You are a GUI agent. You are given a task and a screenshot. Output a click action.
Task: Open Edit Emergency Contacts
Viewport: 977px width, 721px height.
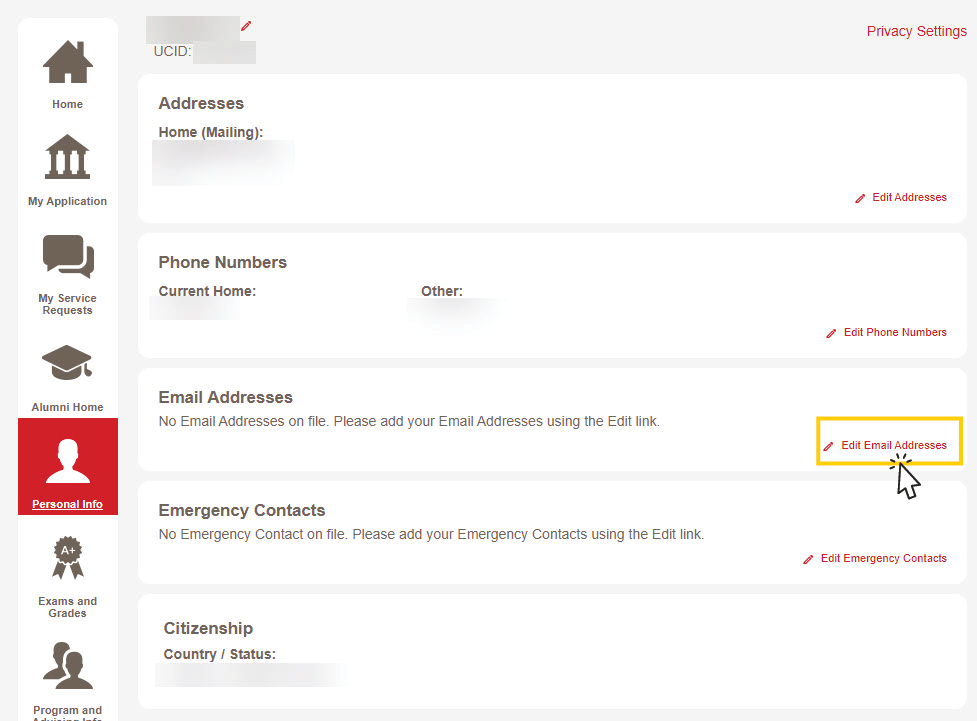[x=882, y=558]
